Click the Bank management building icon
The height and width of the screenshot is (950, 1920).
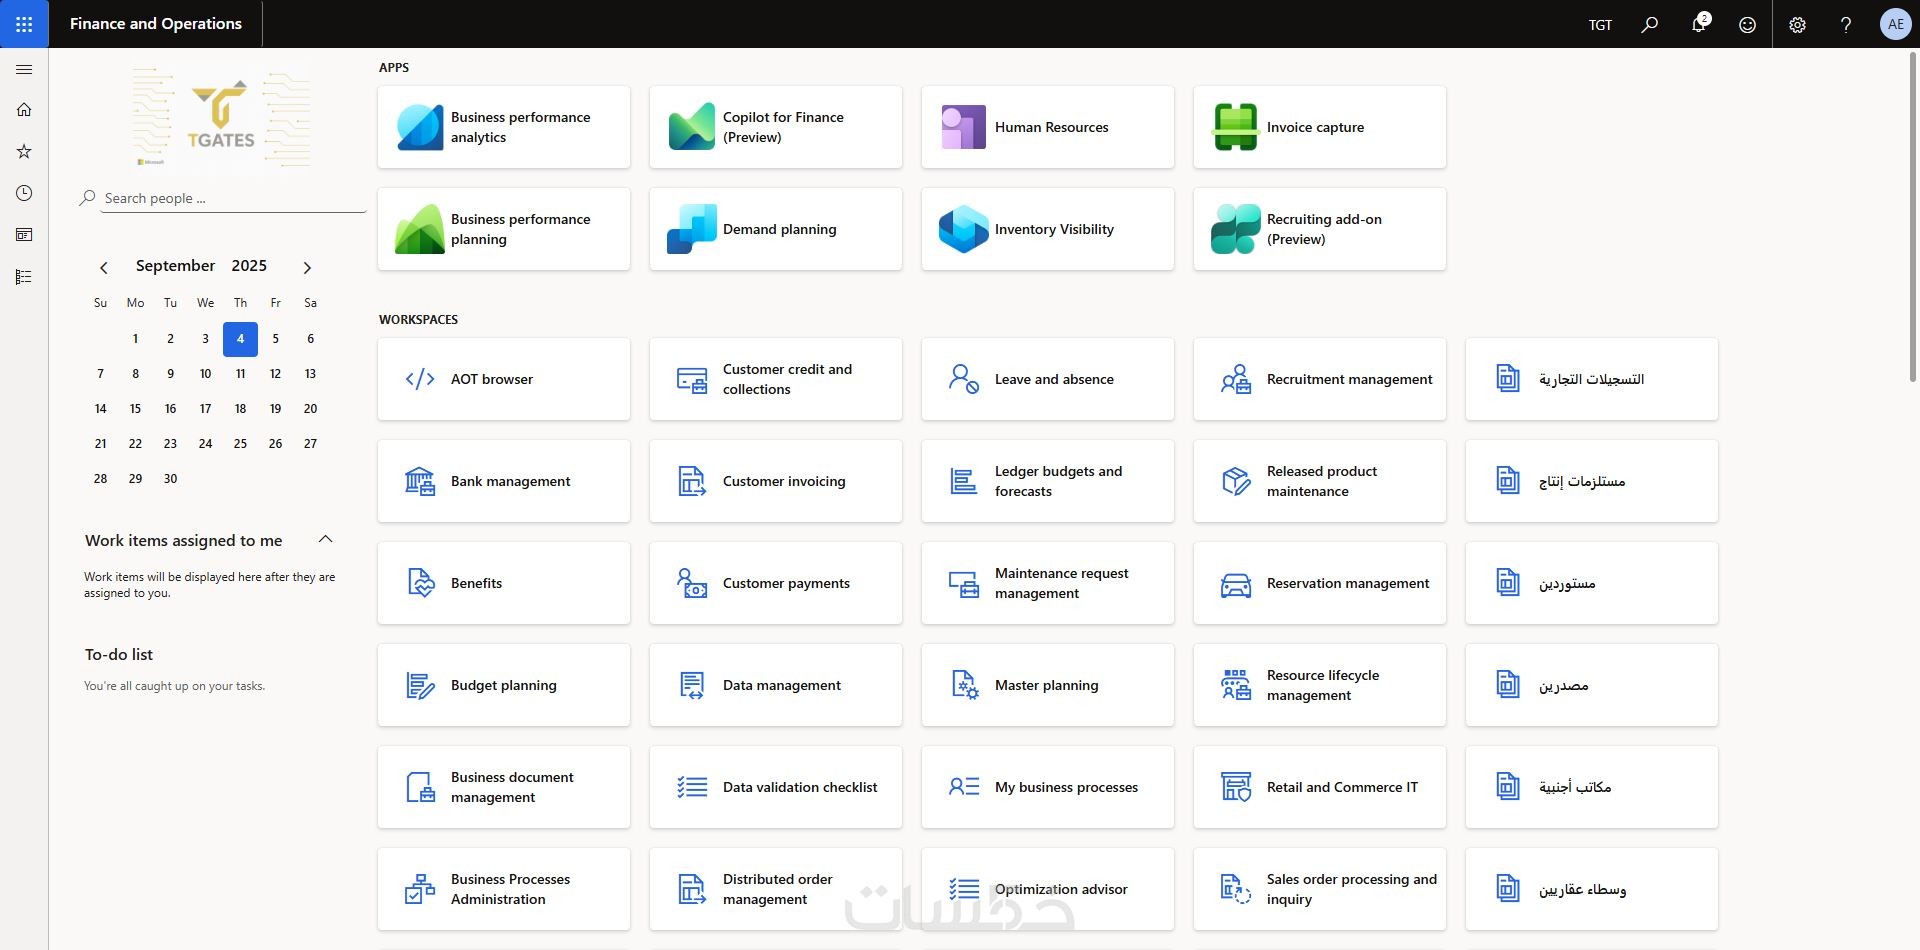click(420, 481)
